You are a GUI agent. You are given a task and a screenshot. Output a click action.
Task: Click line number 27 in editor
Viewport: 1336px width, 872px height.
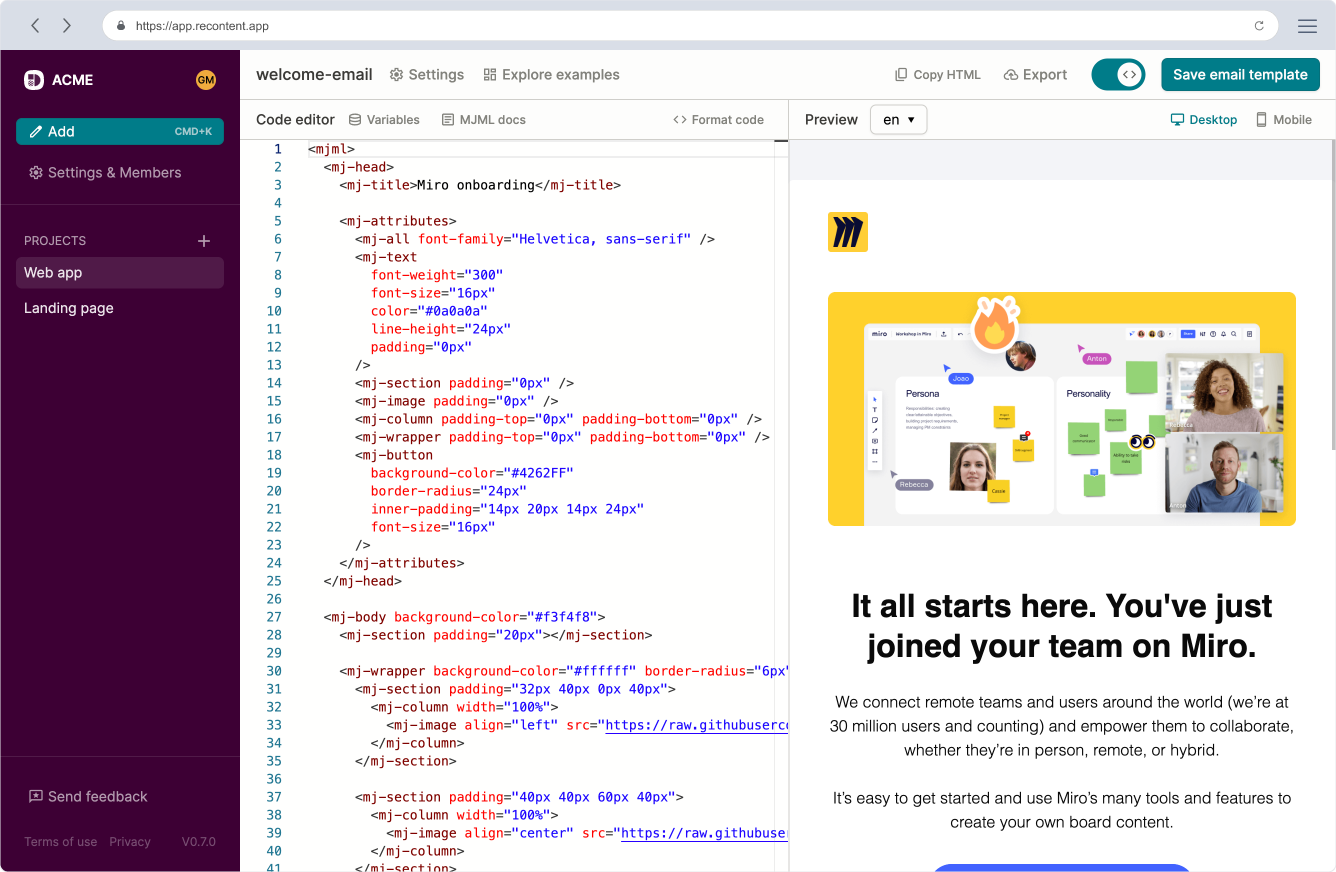275,617
